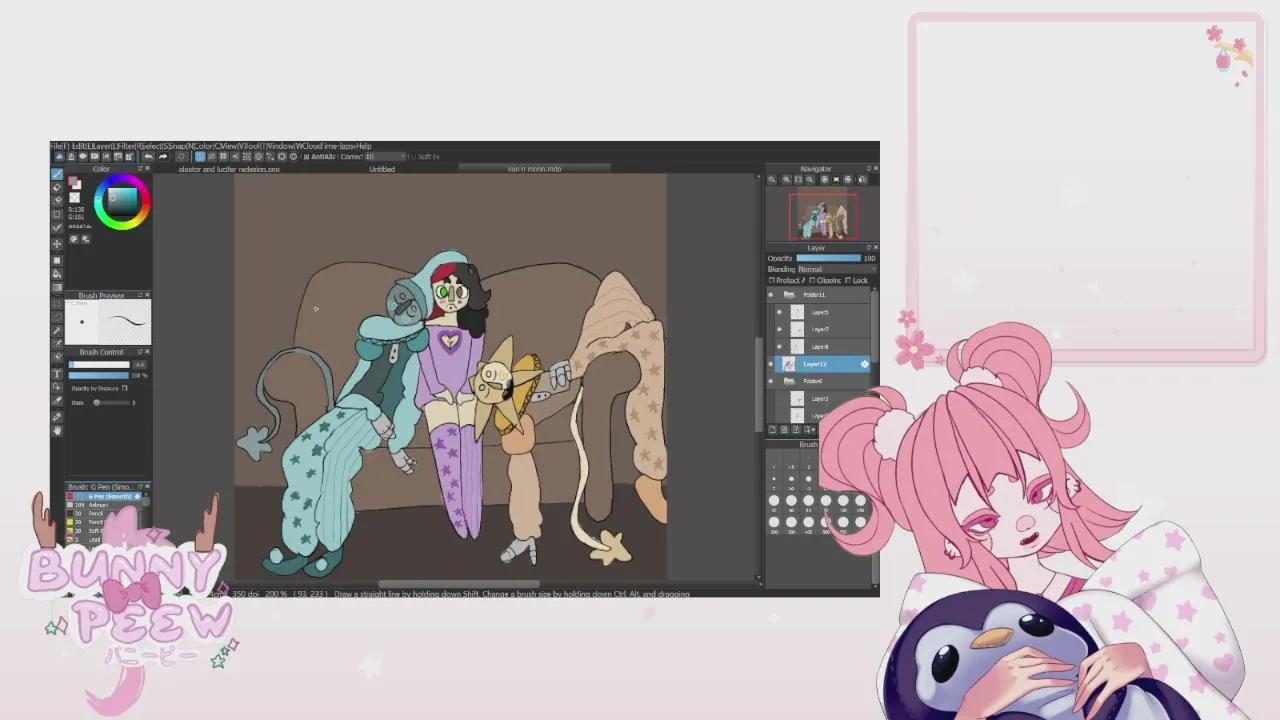Open the Layer12 settings gear
The image size is (1280, 720).
pos(865,364)
